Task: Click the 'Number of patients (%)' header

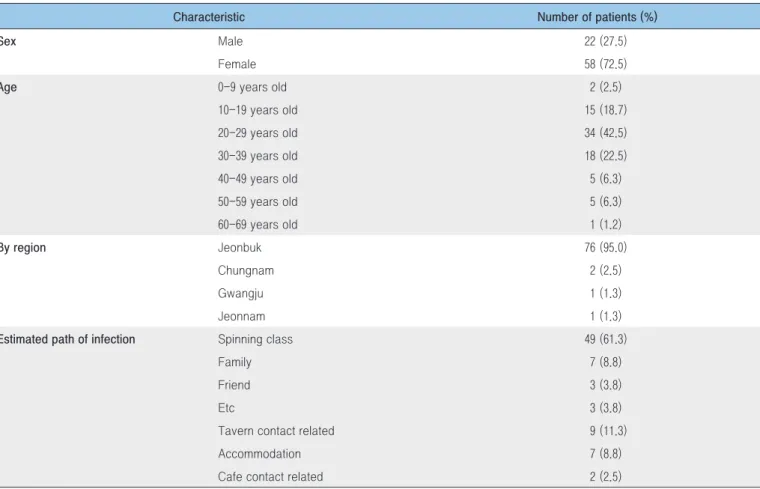Action: [597, 17]
